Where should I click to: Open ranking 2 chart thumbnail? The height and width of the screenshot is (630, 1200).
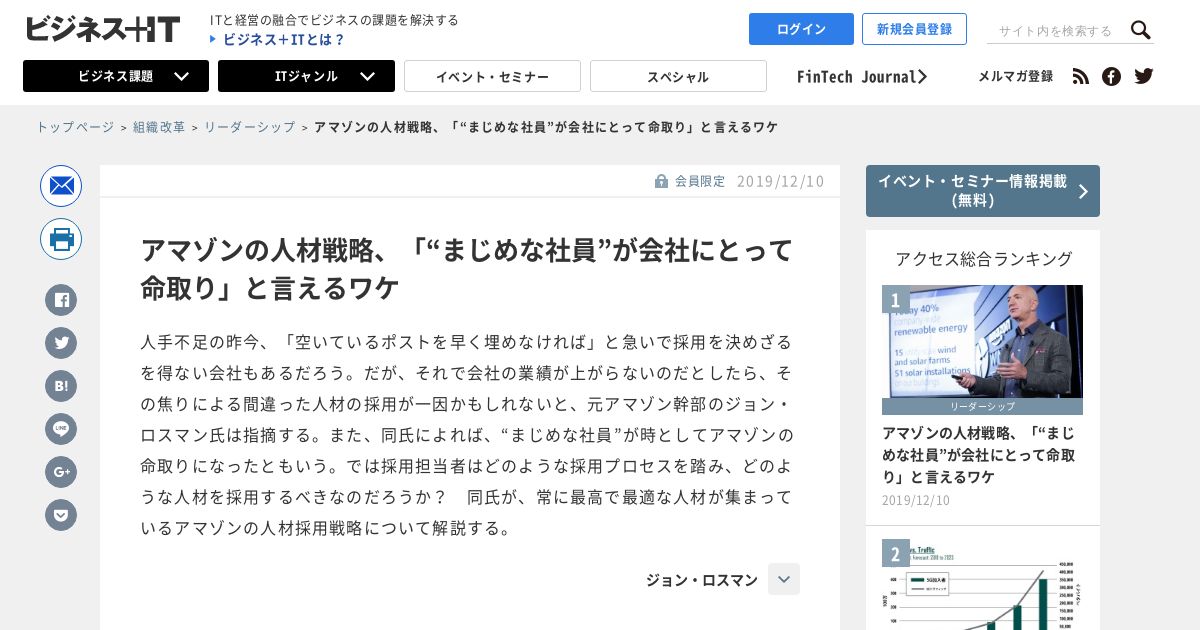pyautogui.click(x=982, y=585)
